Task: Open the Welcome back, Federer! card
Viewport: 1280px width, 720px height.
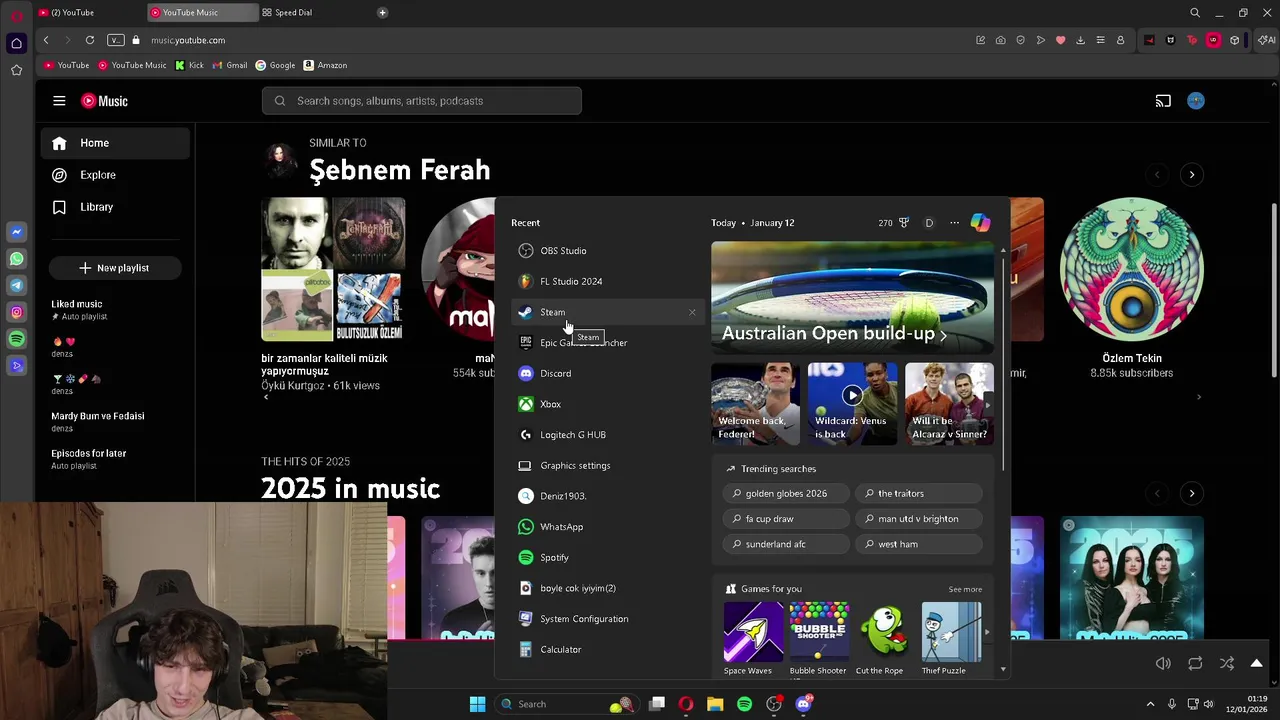Action: 755,404
